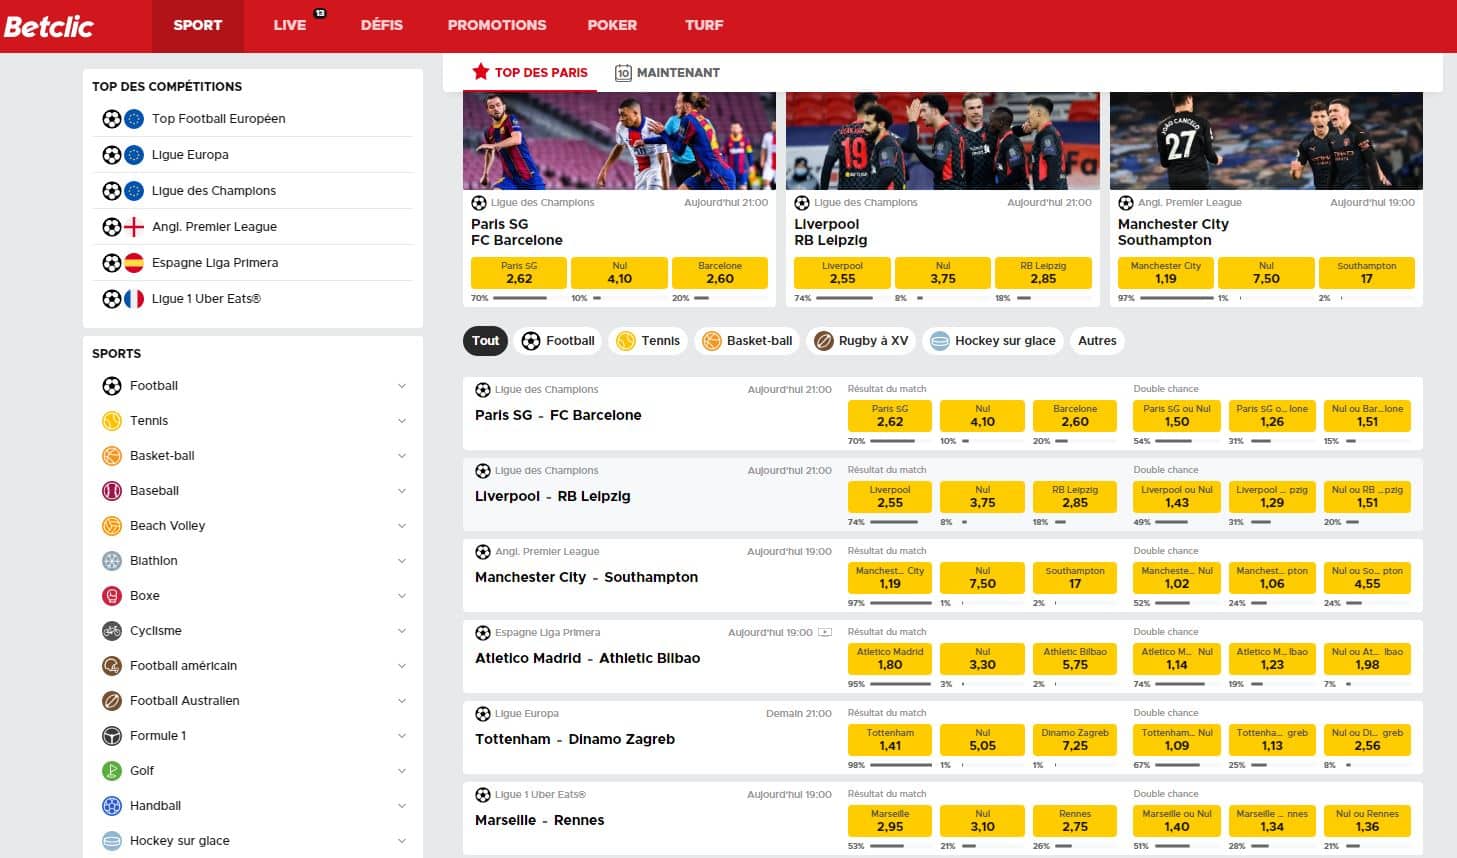
Task: Filter bets by Autres chip
Action: click(x=1097, y=341)
